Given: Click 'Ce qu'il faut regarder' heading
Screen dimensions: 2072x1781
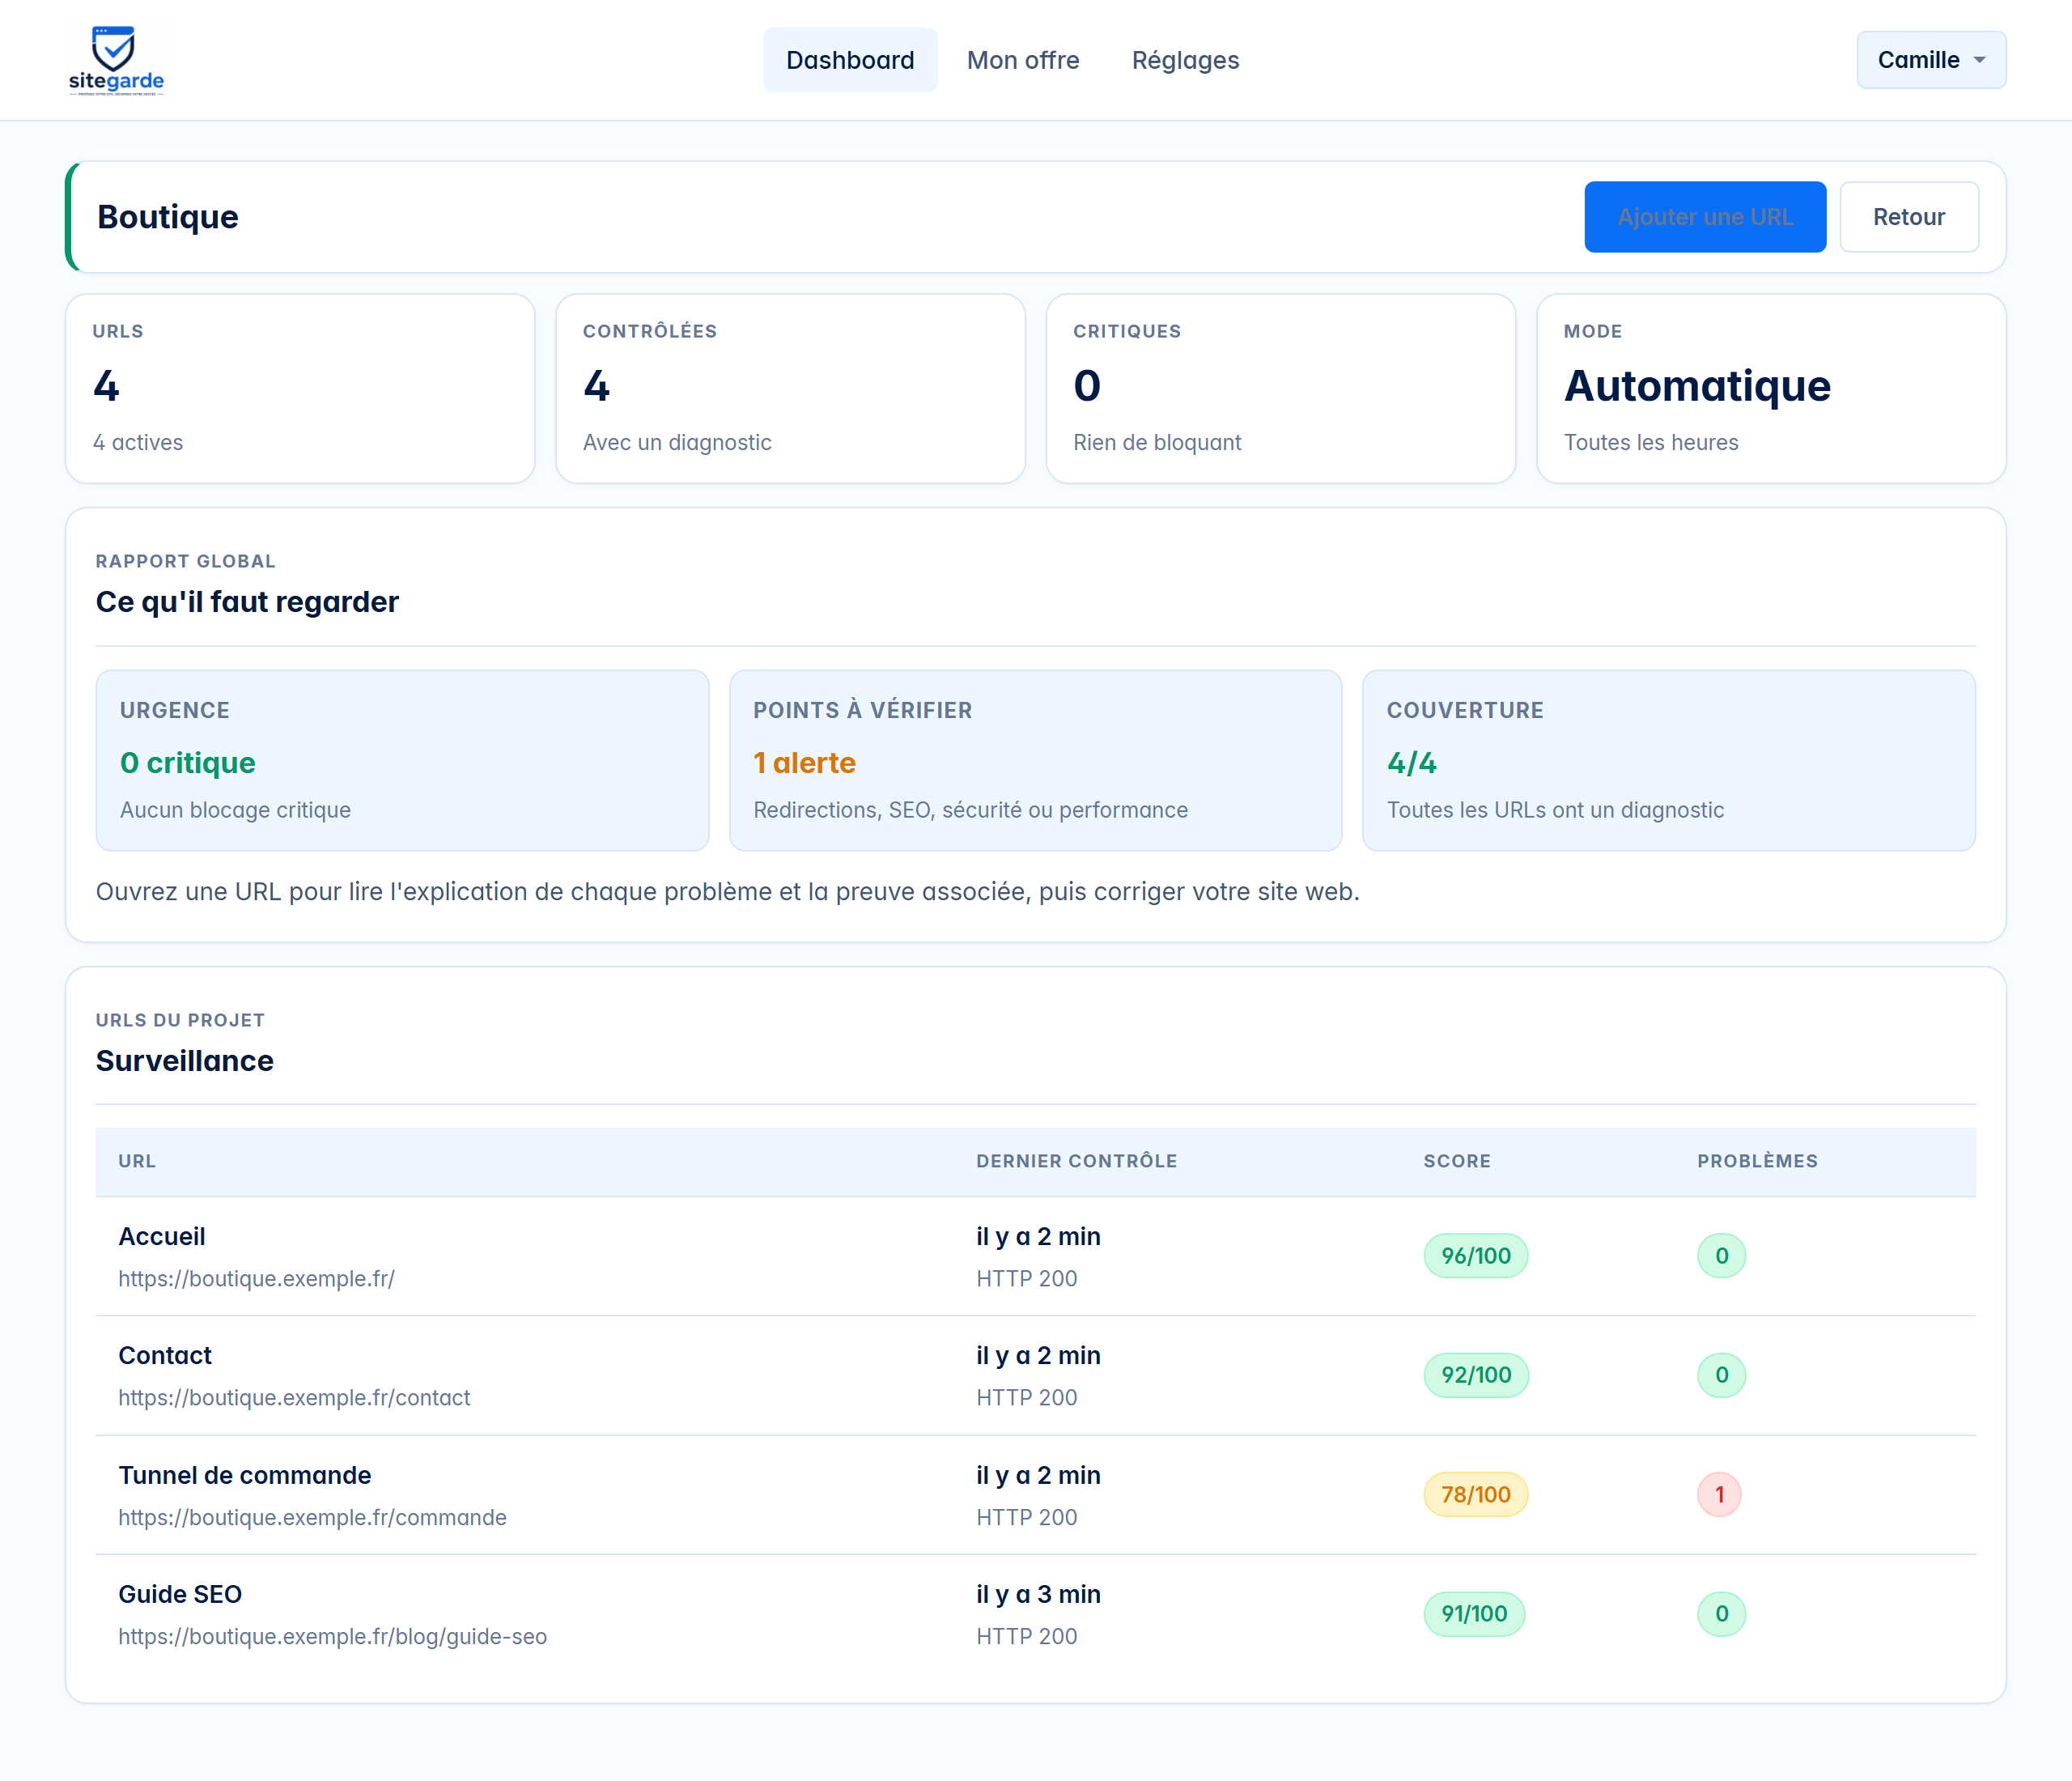Looking at the screenshot, I should click(x=247, y=601).
